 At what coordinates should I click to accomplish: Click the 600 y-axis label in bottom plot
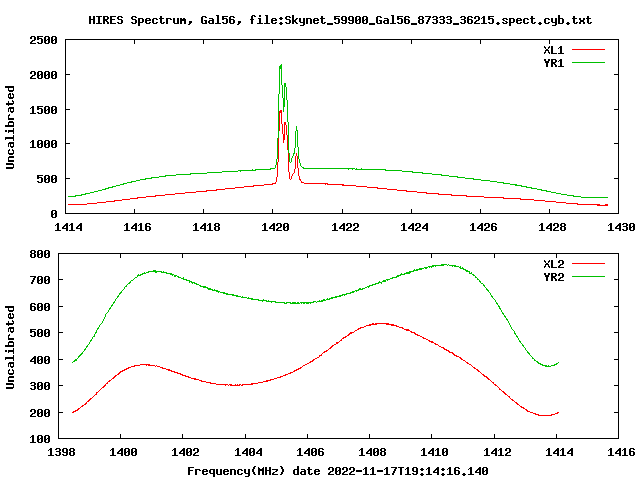tap(40, 307)
